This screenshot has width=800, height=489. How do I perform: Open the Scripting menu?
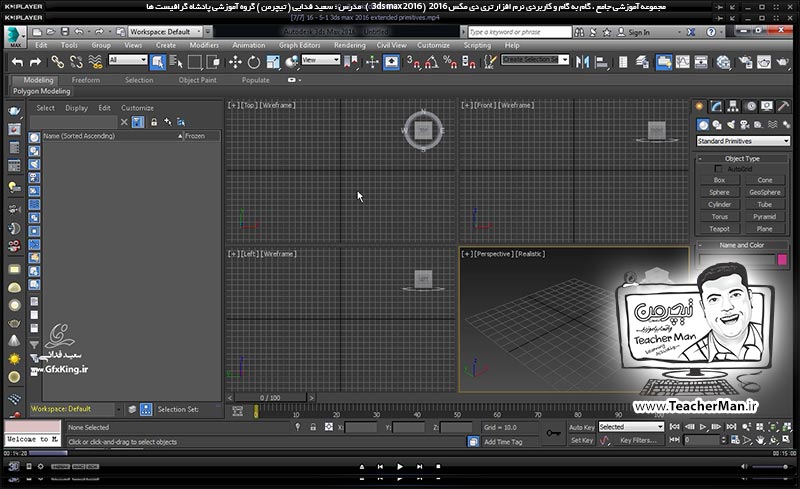click(x=477, y=45)
